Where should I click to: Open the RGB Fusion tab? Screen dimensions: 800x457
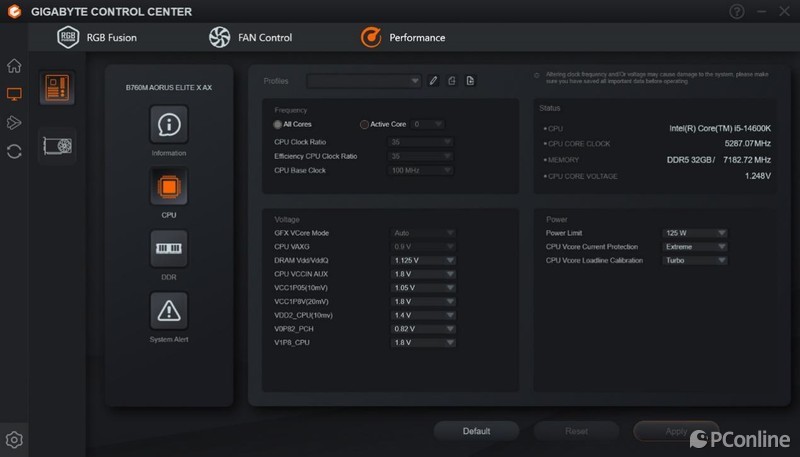(97, 37)
